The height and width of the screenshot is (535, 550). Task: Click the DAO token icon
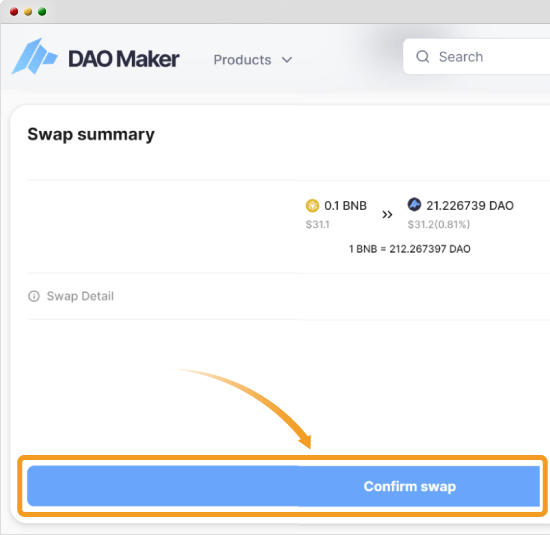[414, 205]
